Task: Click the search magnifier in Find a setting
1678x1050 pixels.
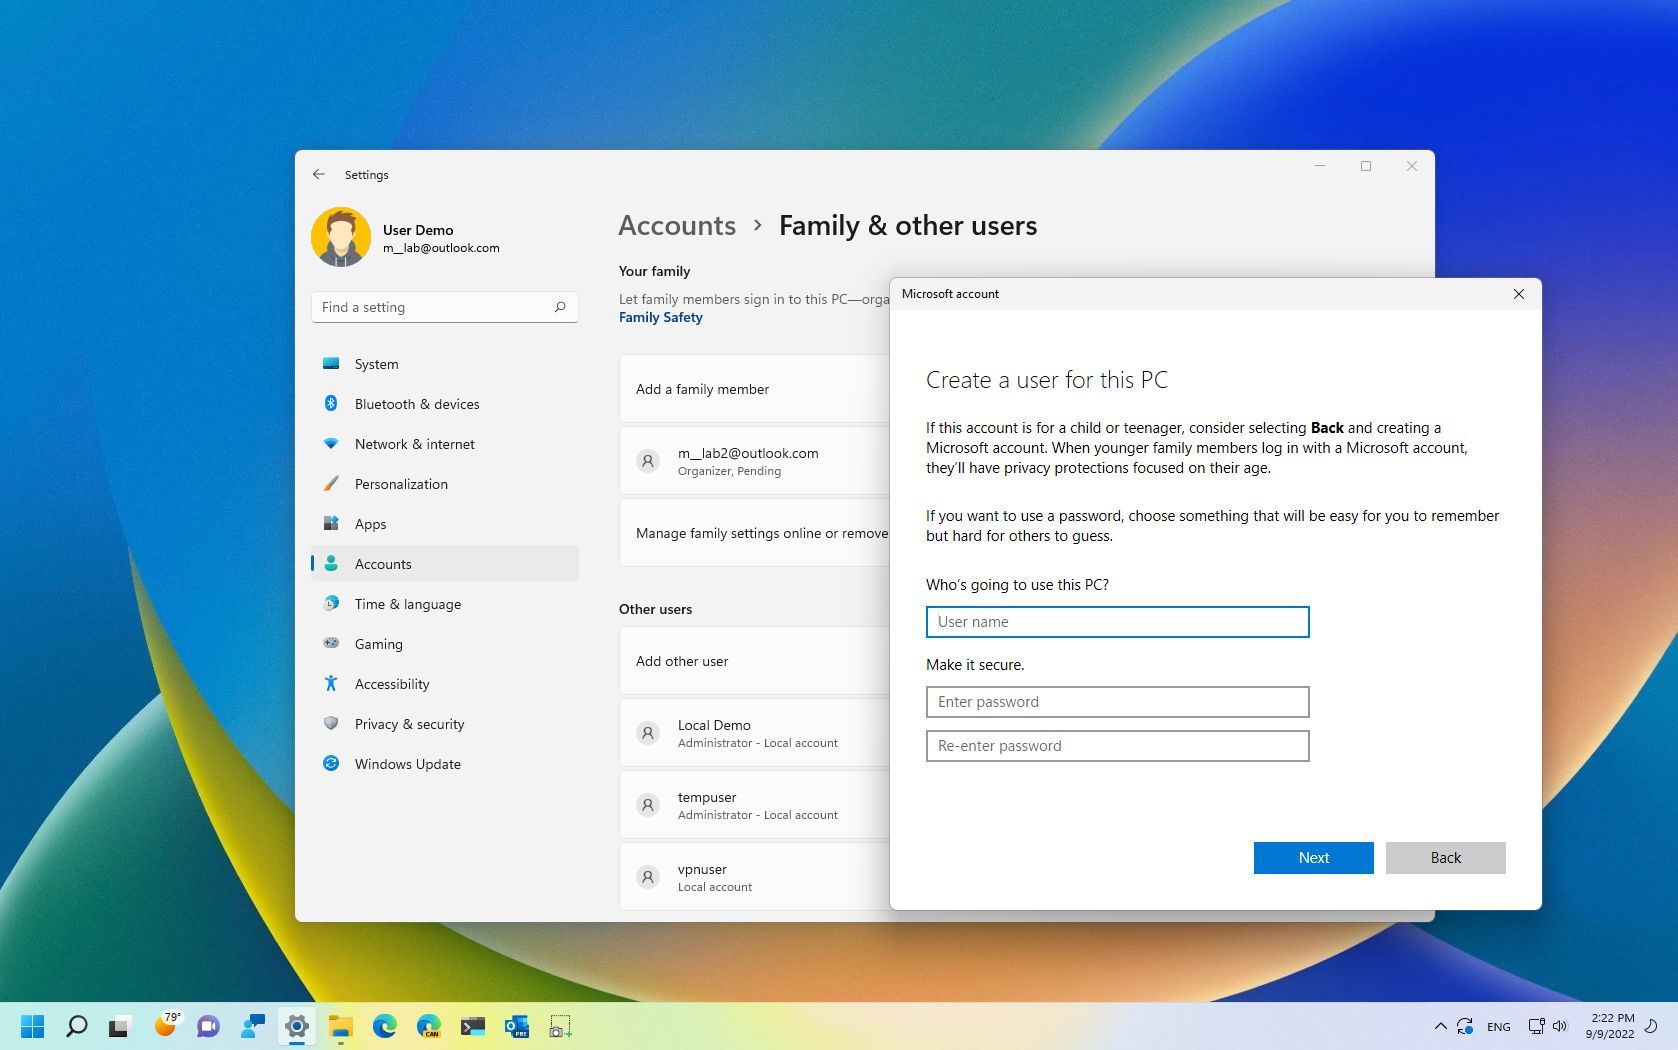Action: click(560, 307)
